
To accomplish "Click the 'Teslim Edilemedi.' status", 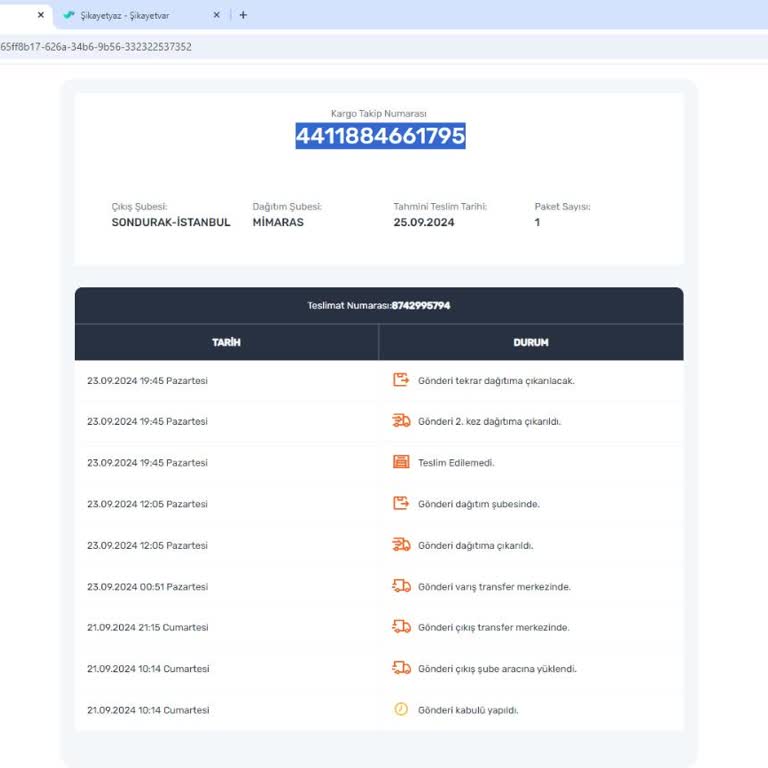I will [456, 462].
